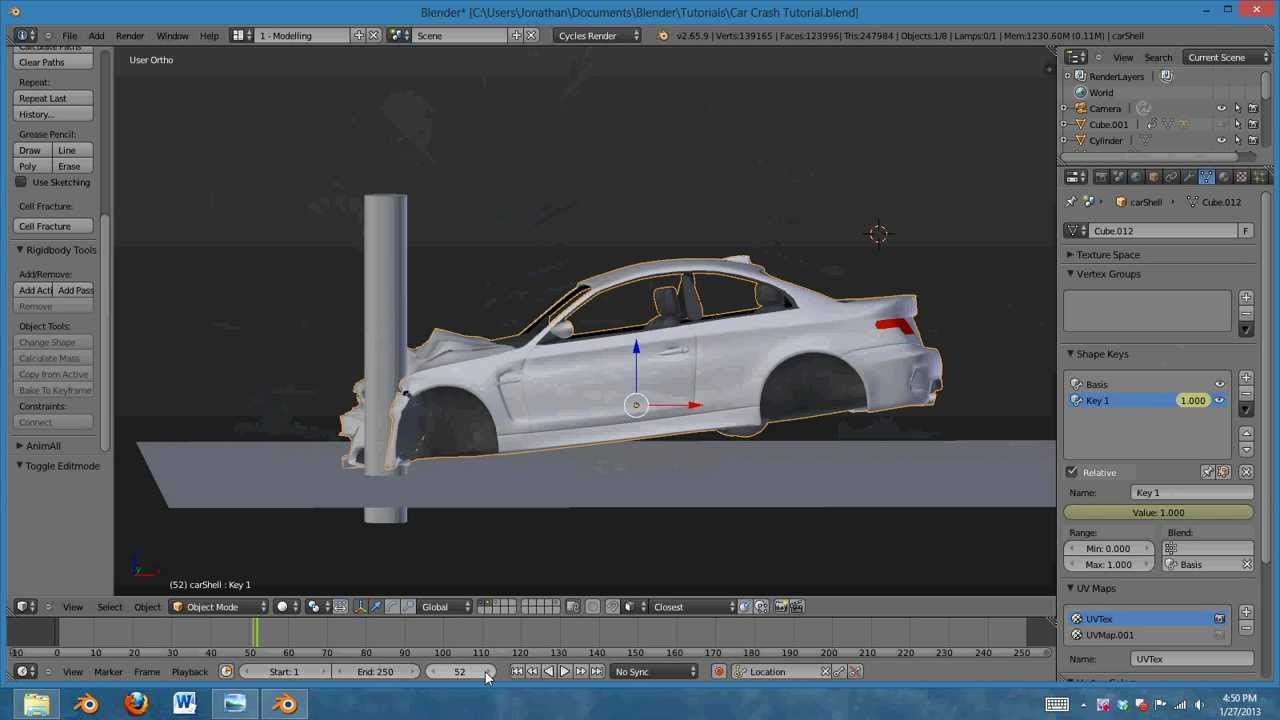Click the Cell Fracture button
The width and height of the screenshot is (1280, 720).
tap(55, 226)
